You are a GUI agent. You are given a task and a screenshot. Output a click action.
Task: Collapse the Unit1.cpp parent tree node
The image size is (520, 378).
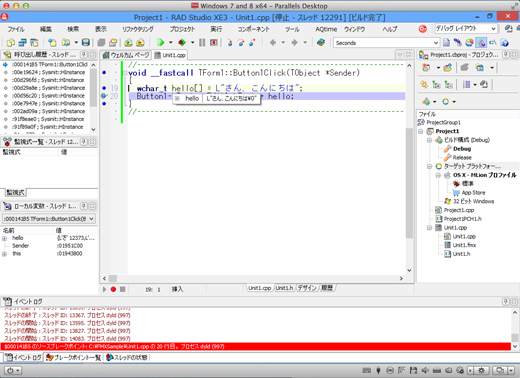(429, 228)
